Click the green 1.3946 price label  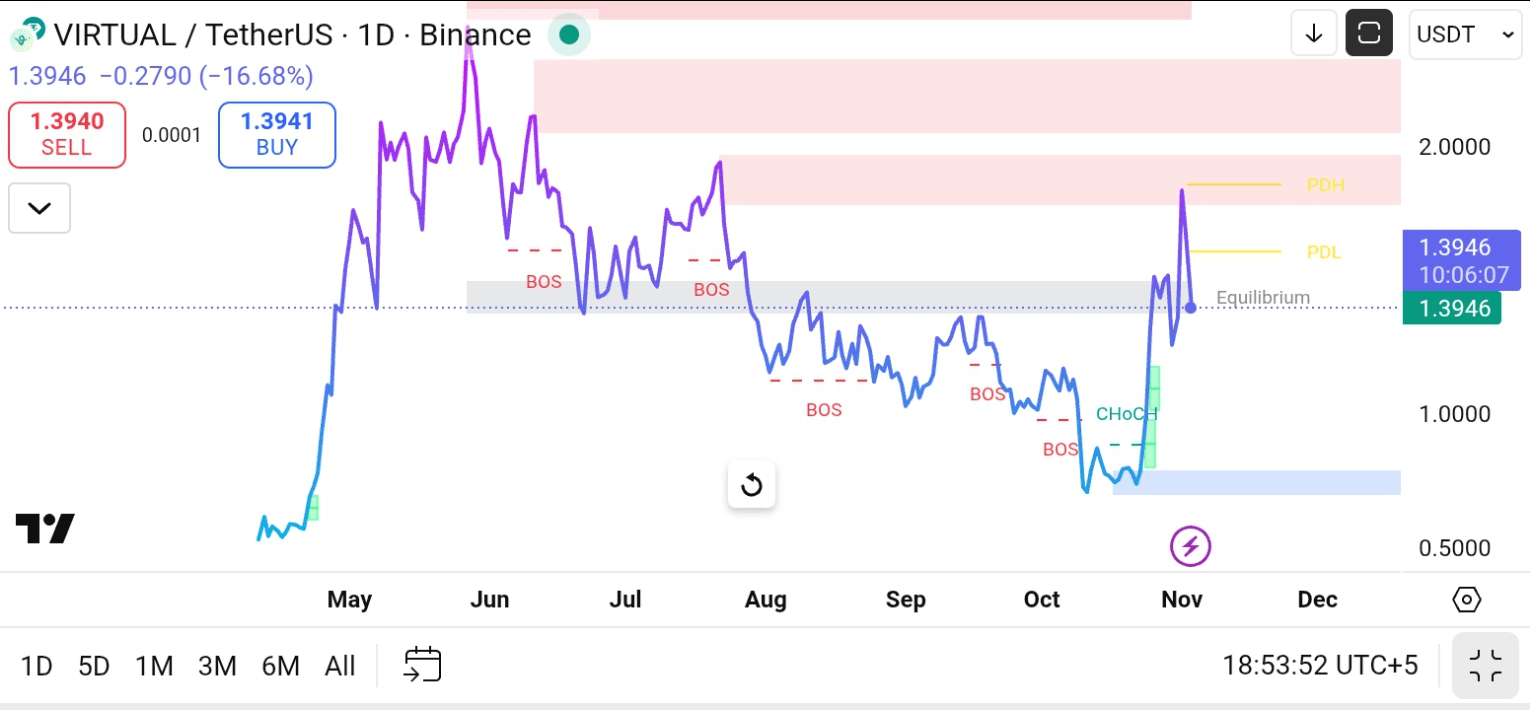point(1451,308)
